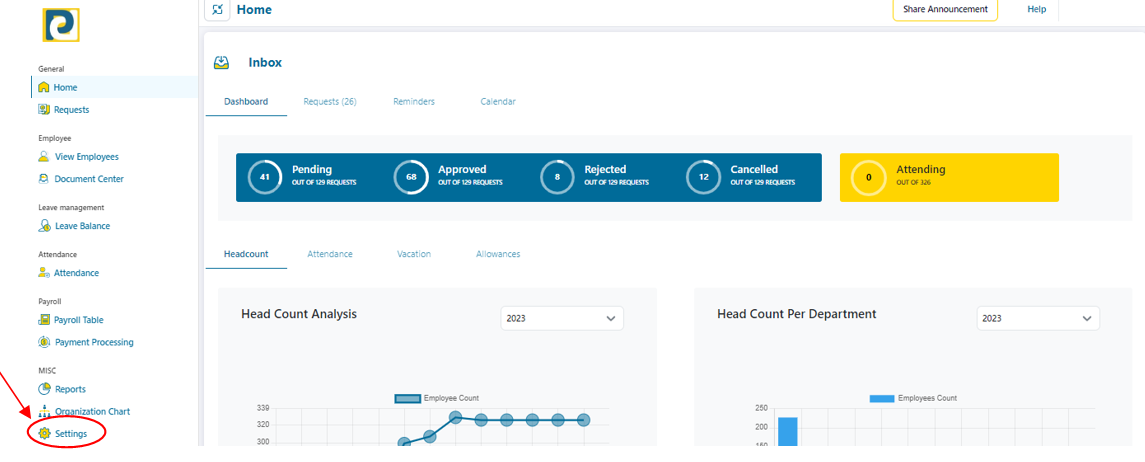Click the Rejected count circle showing 8
Viewport: 1145px width, 462px height.
click(x=557, y=177)
